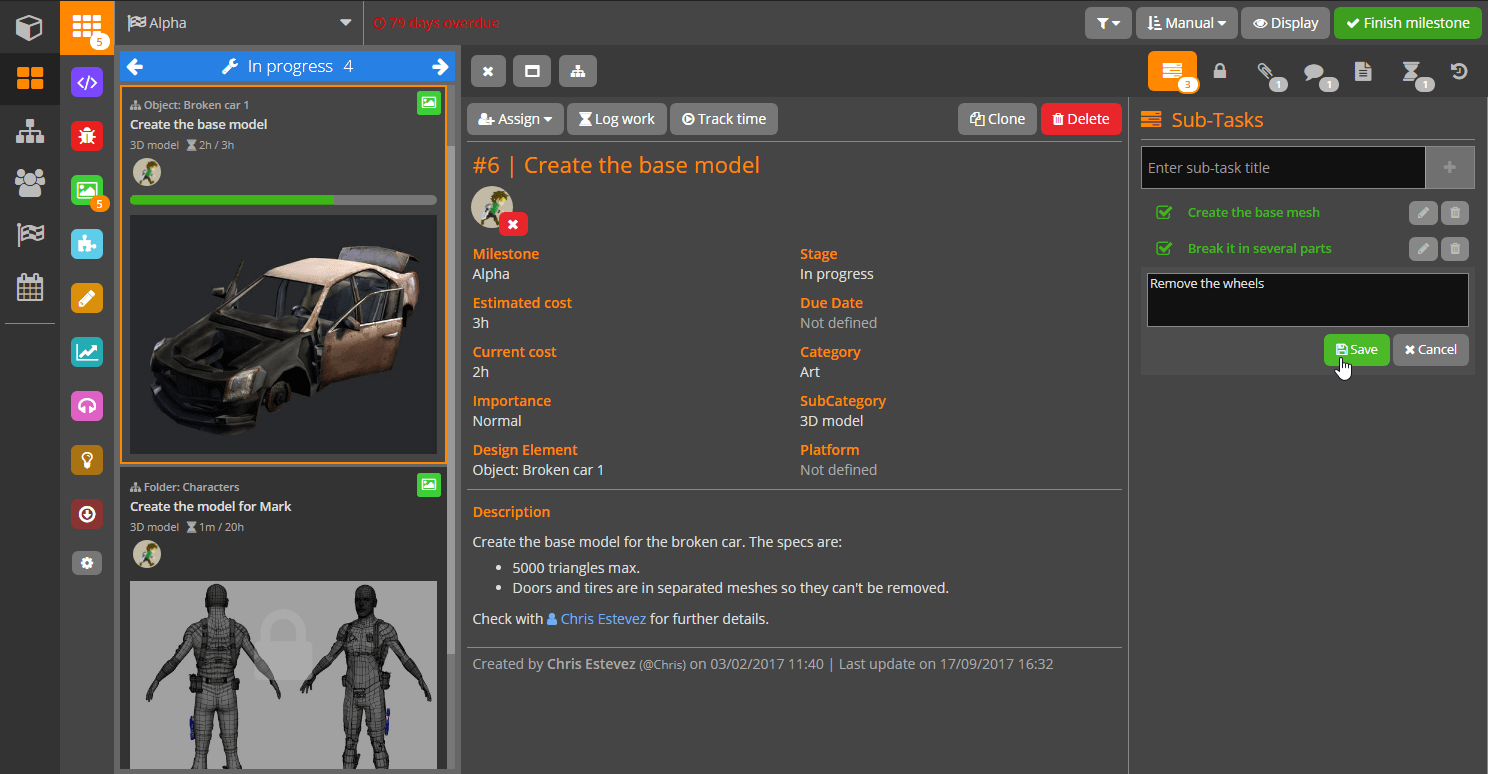Click the lock icon in task tabs
The image size is (1488, 774).
coord(1220,71)
